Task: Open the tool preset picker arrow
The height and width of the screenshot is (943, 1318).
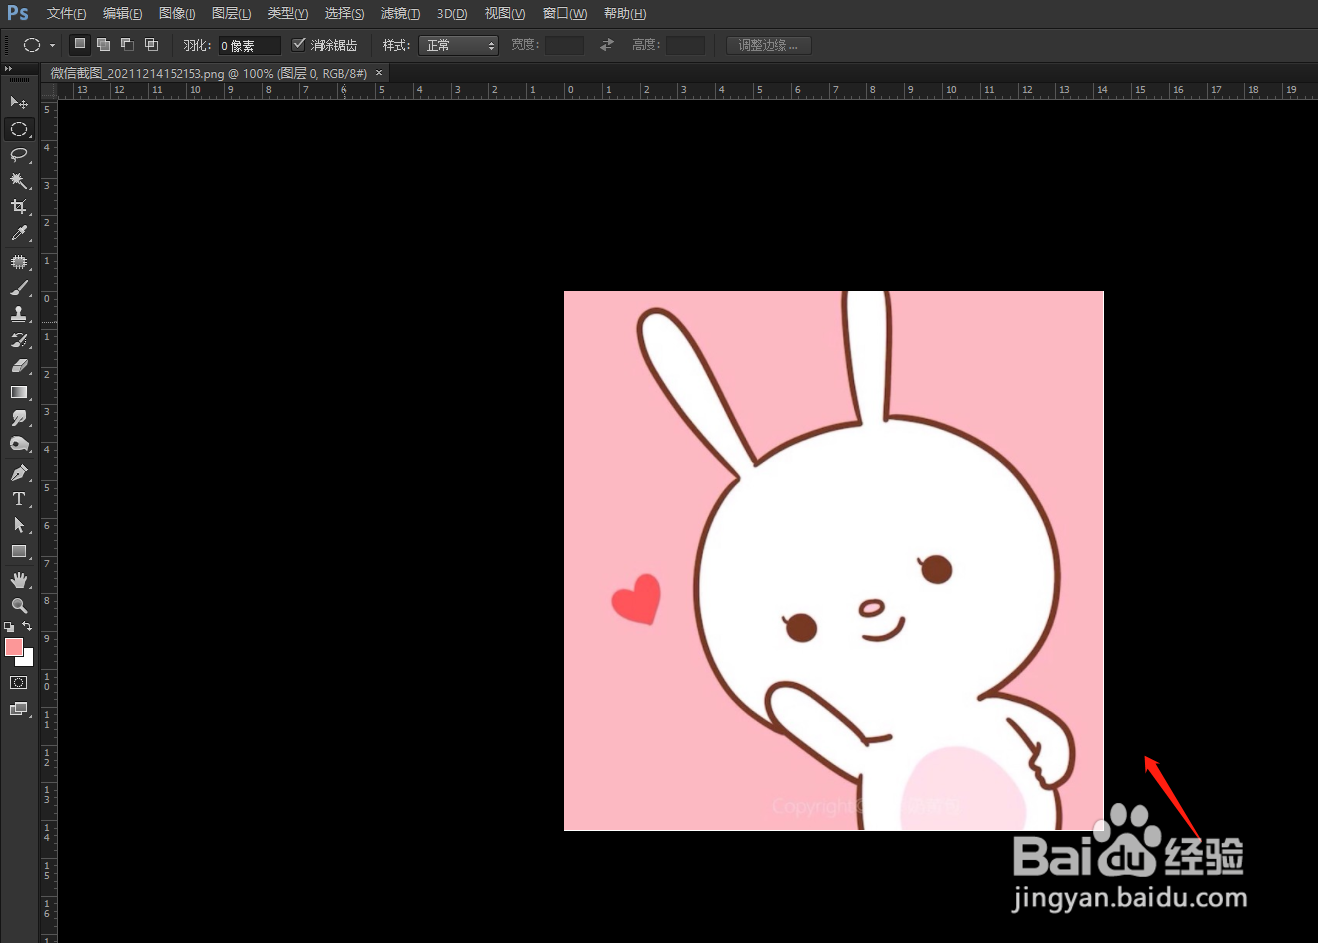Action: coord(52,45)
